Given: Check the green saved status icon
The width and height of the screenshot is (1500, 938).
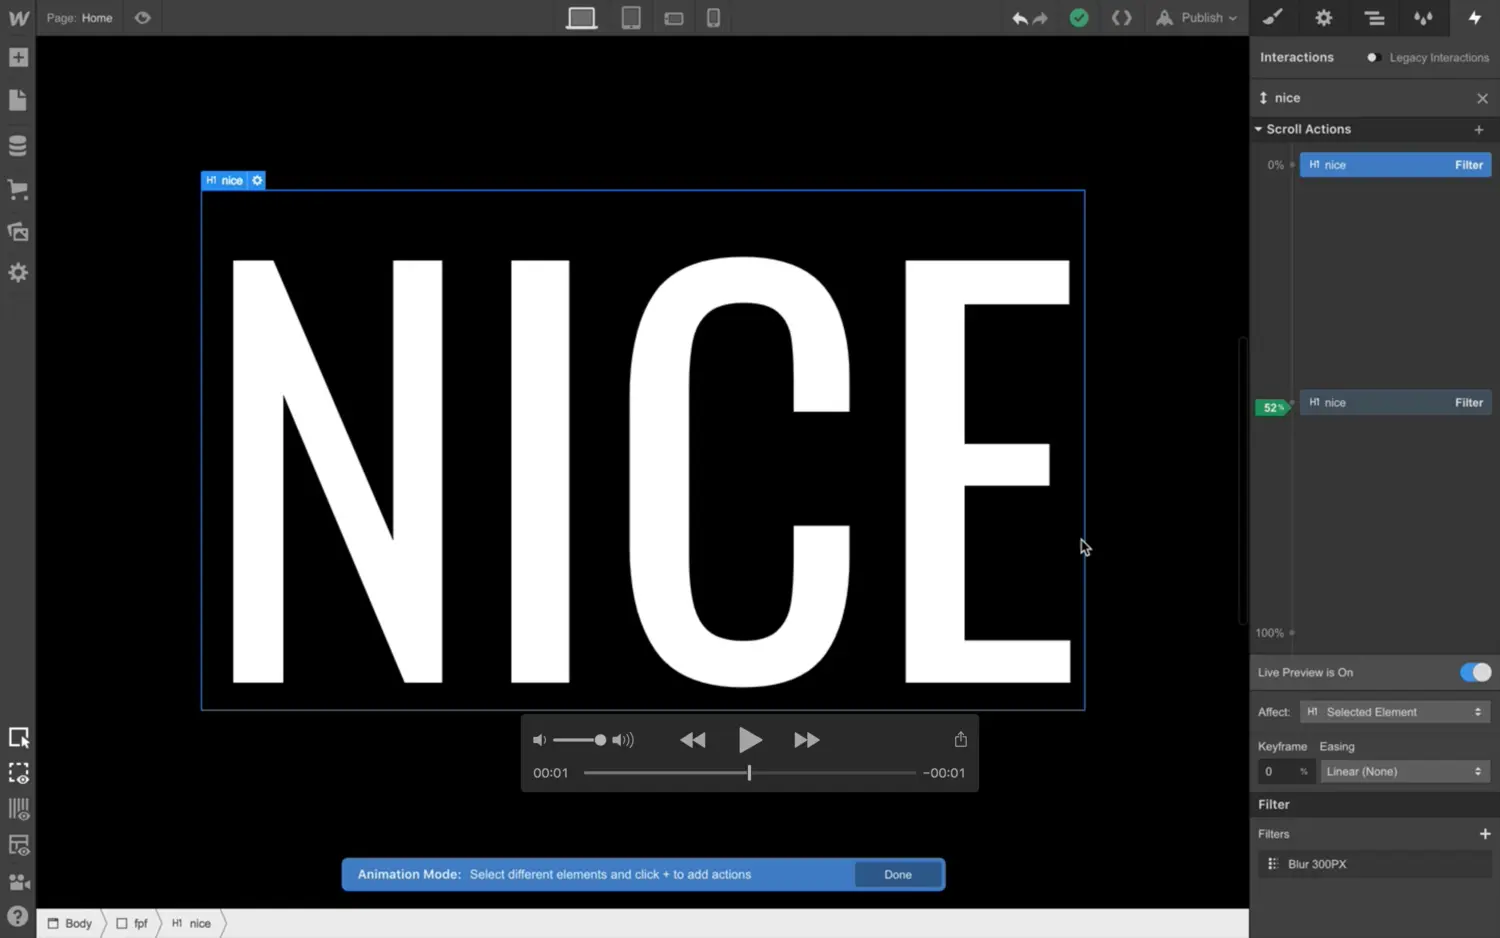Looking at the screenshot, I should pos(1079,18).
